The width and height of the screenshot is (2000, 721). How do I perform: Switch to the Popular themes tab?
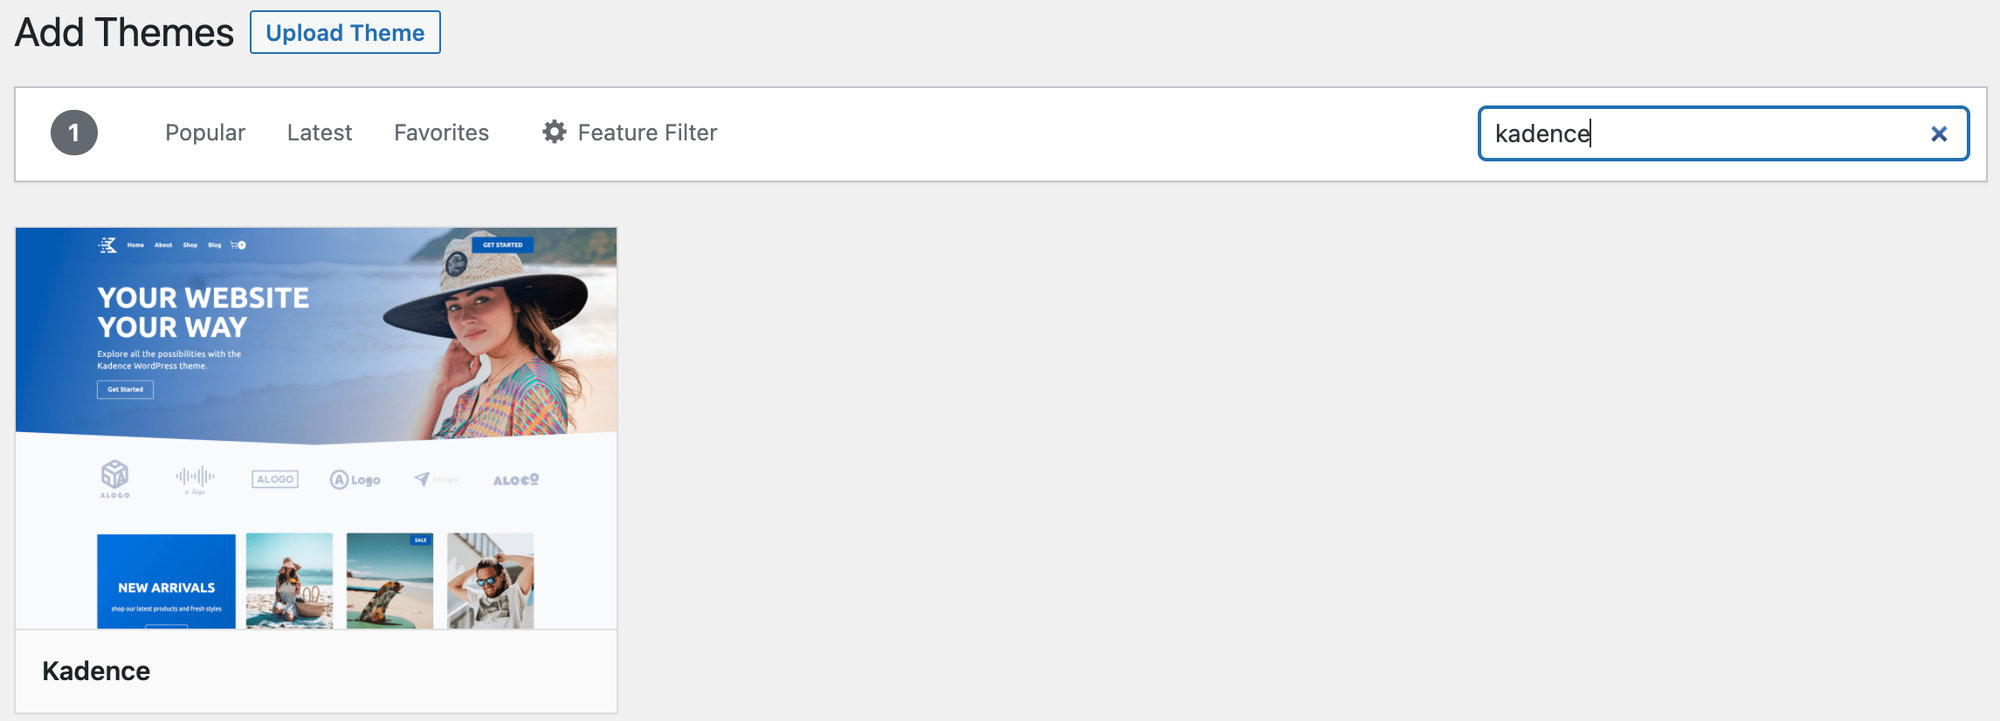pyautogui.click(x=205, y=133)
